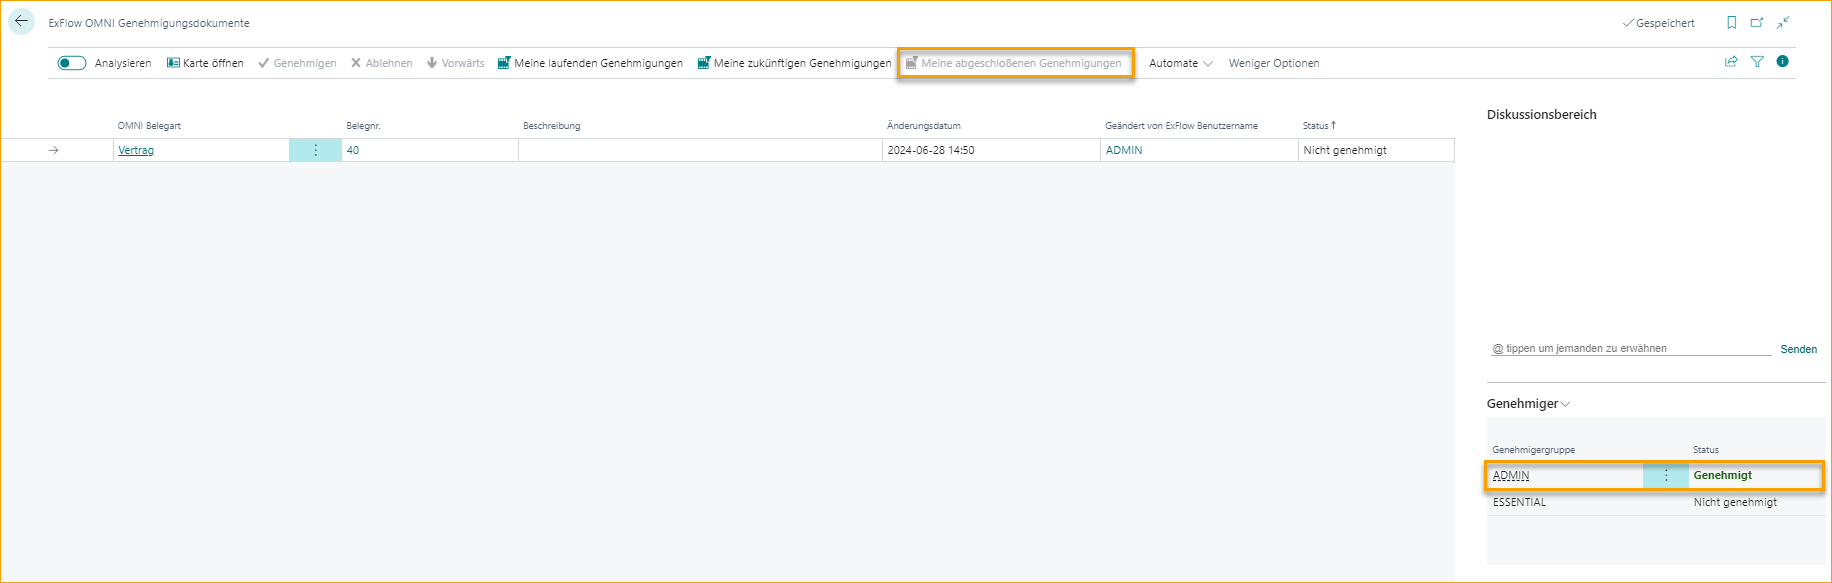Screen dimensions: 1832x583
Task: Collapse the Genehmiger section
Action: (1528, 404)
